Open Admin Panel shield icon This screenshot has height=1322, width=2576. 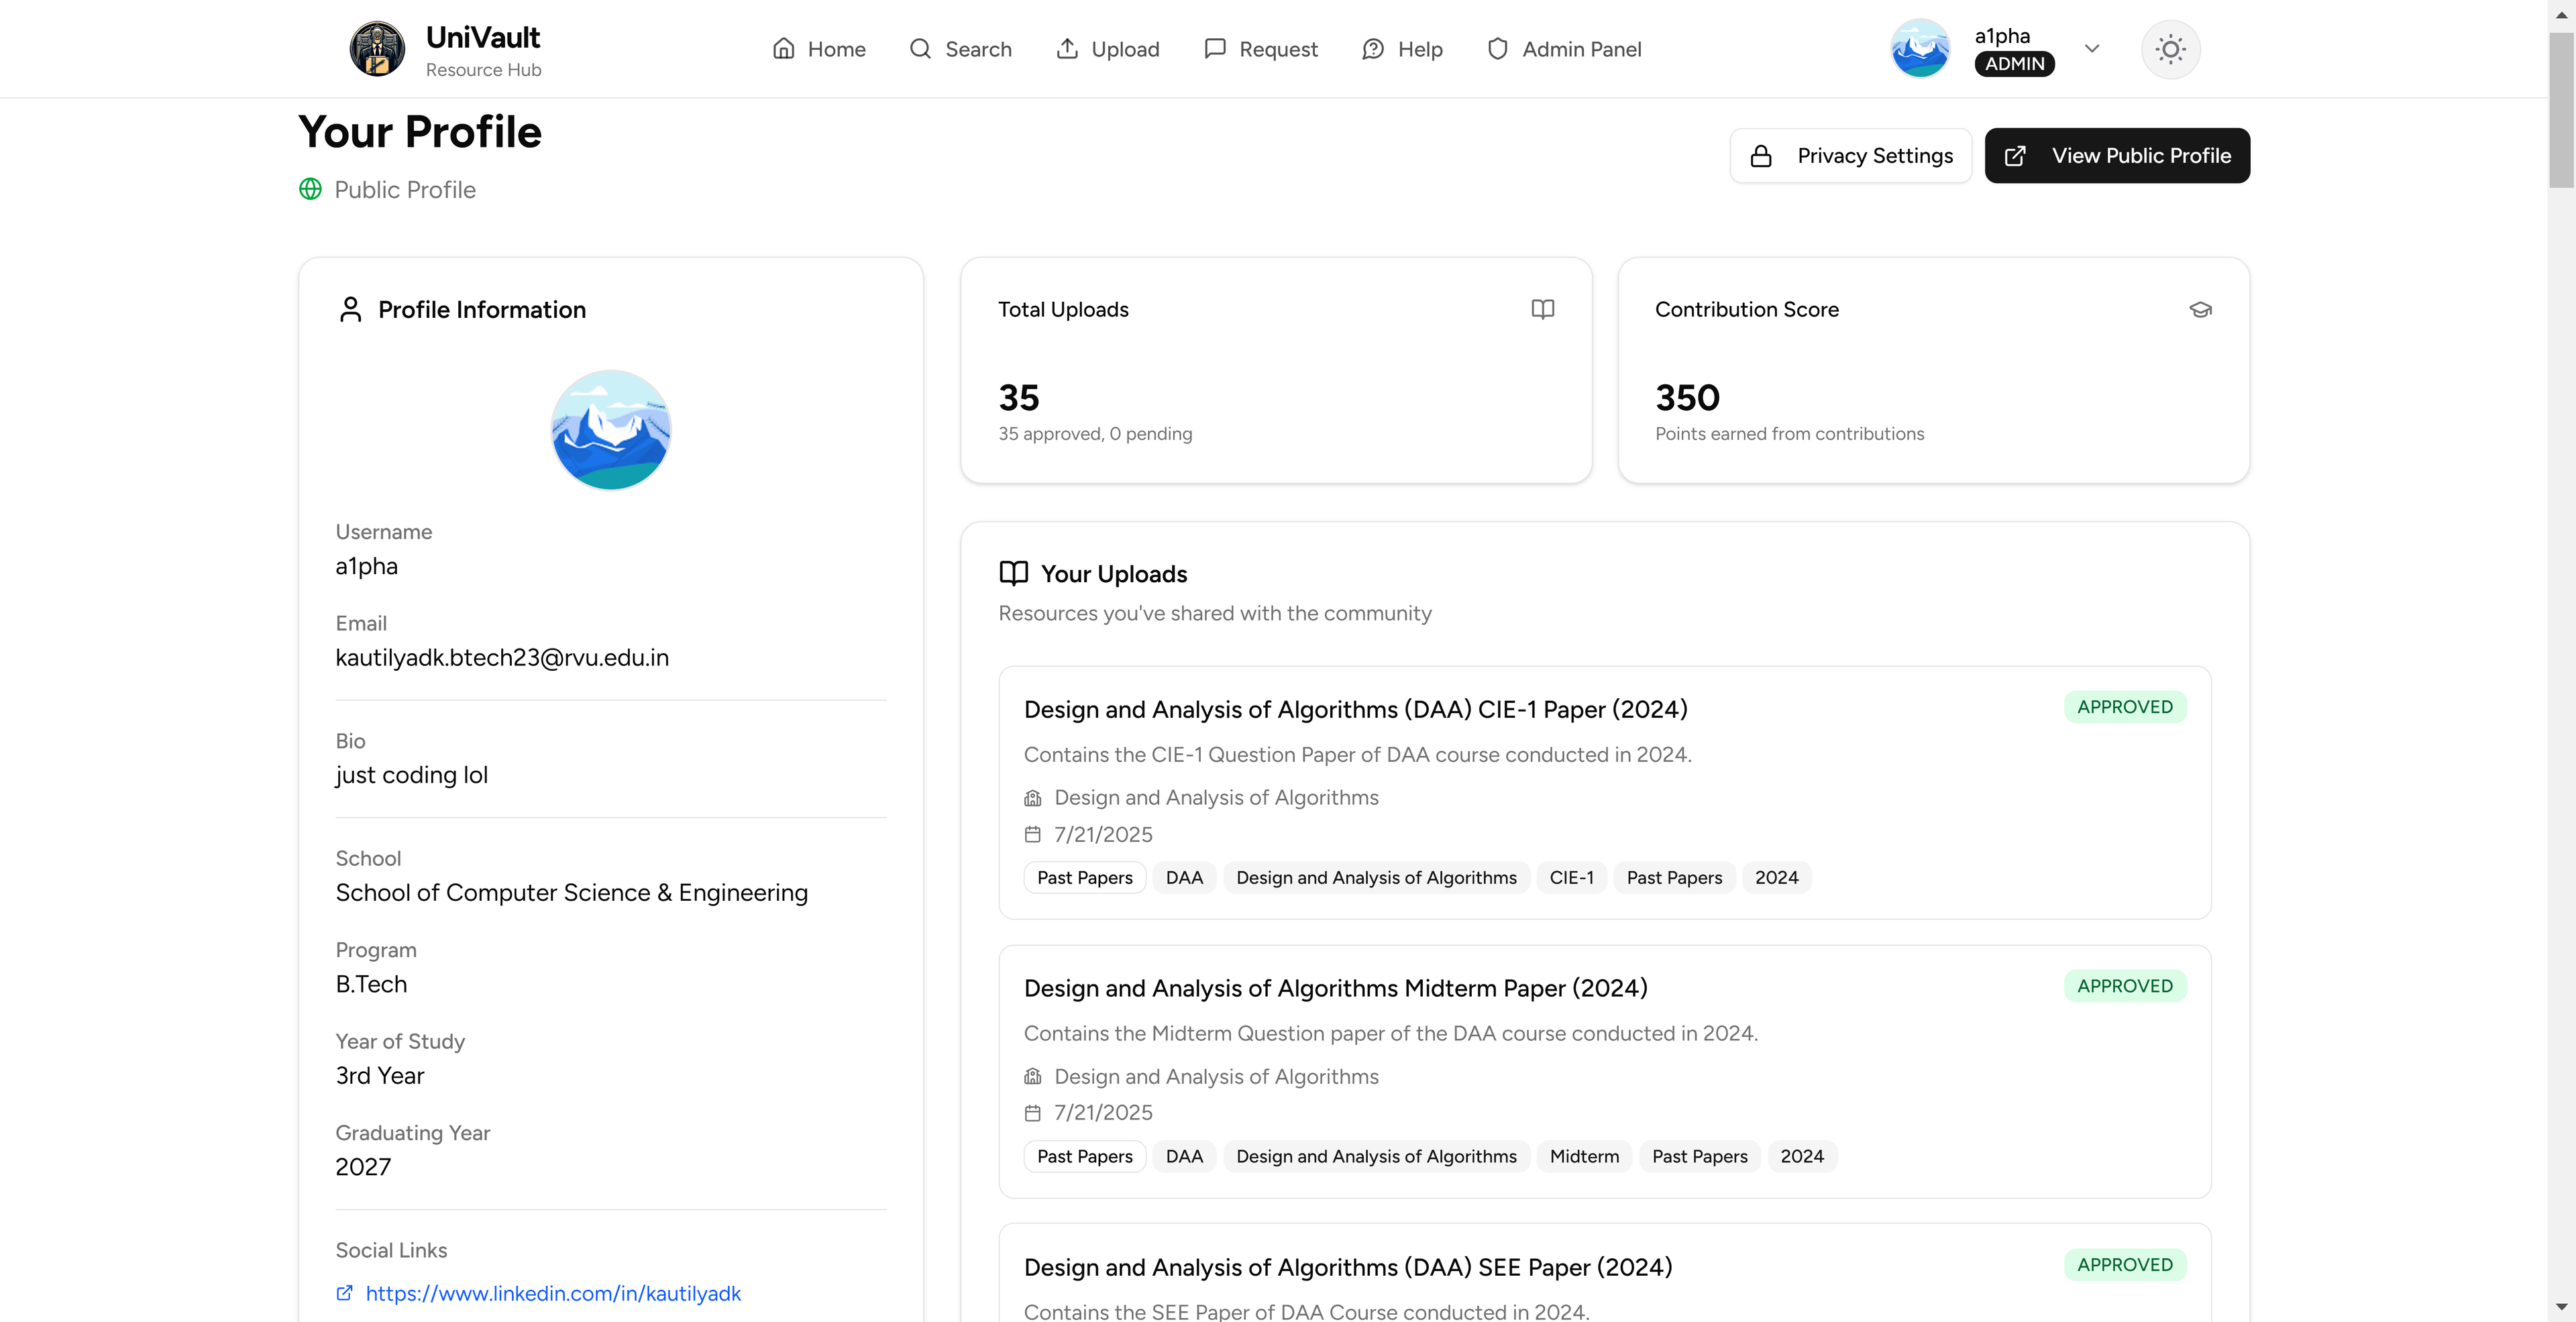[1497, 48]
